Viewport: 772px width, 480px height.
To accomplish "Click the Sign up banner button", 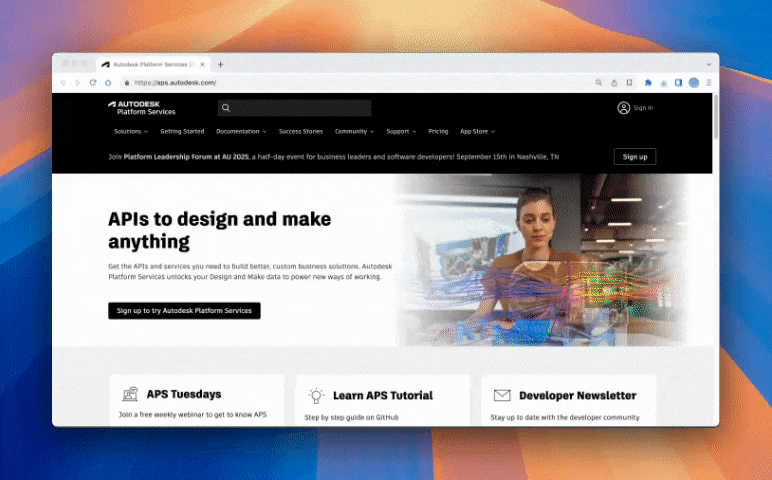I will (x=634, y=157).
